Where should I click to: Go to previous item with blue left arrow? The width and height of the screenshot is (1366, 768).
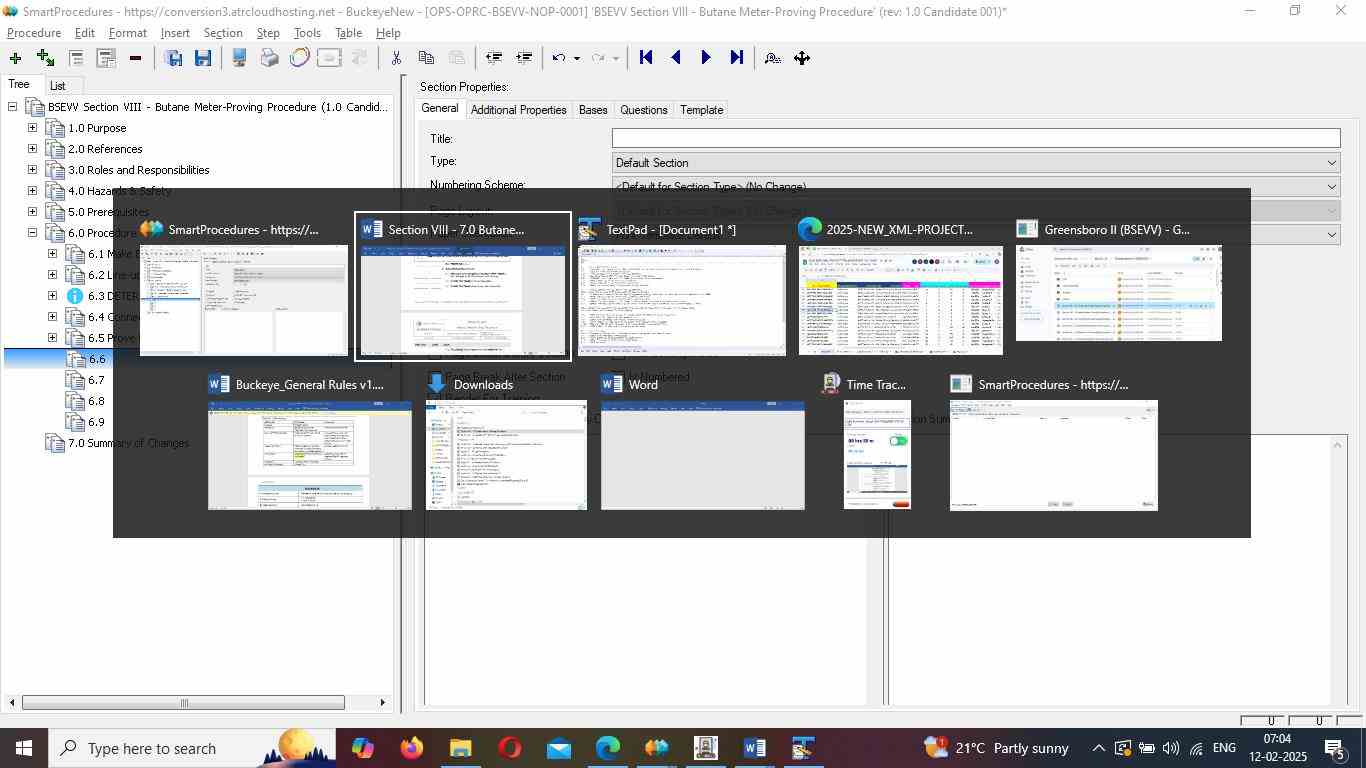(x=676, y=58)
